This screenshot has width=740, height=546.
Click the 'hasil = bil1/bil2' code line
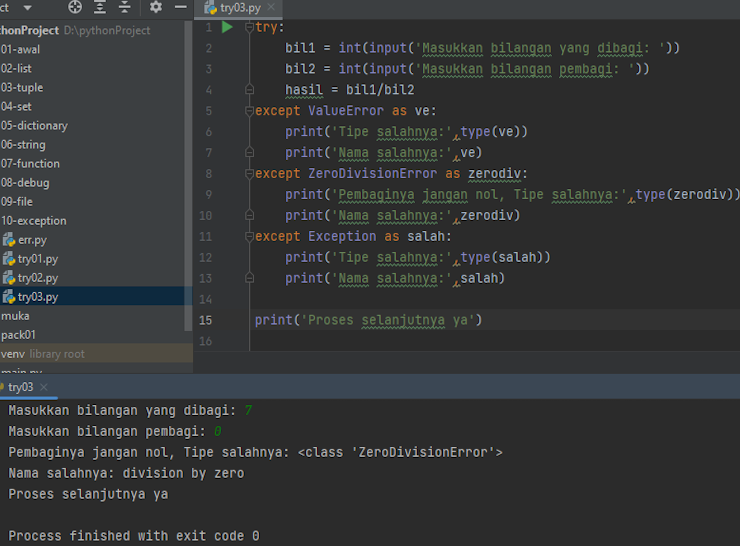click(349, 90)
